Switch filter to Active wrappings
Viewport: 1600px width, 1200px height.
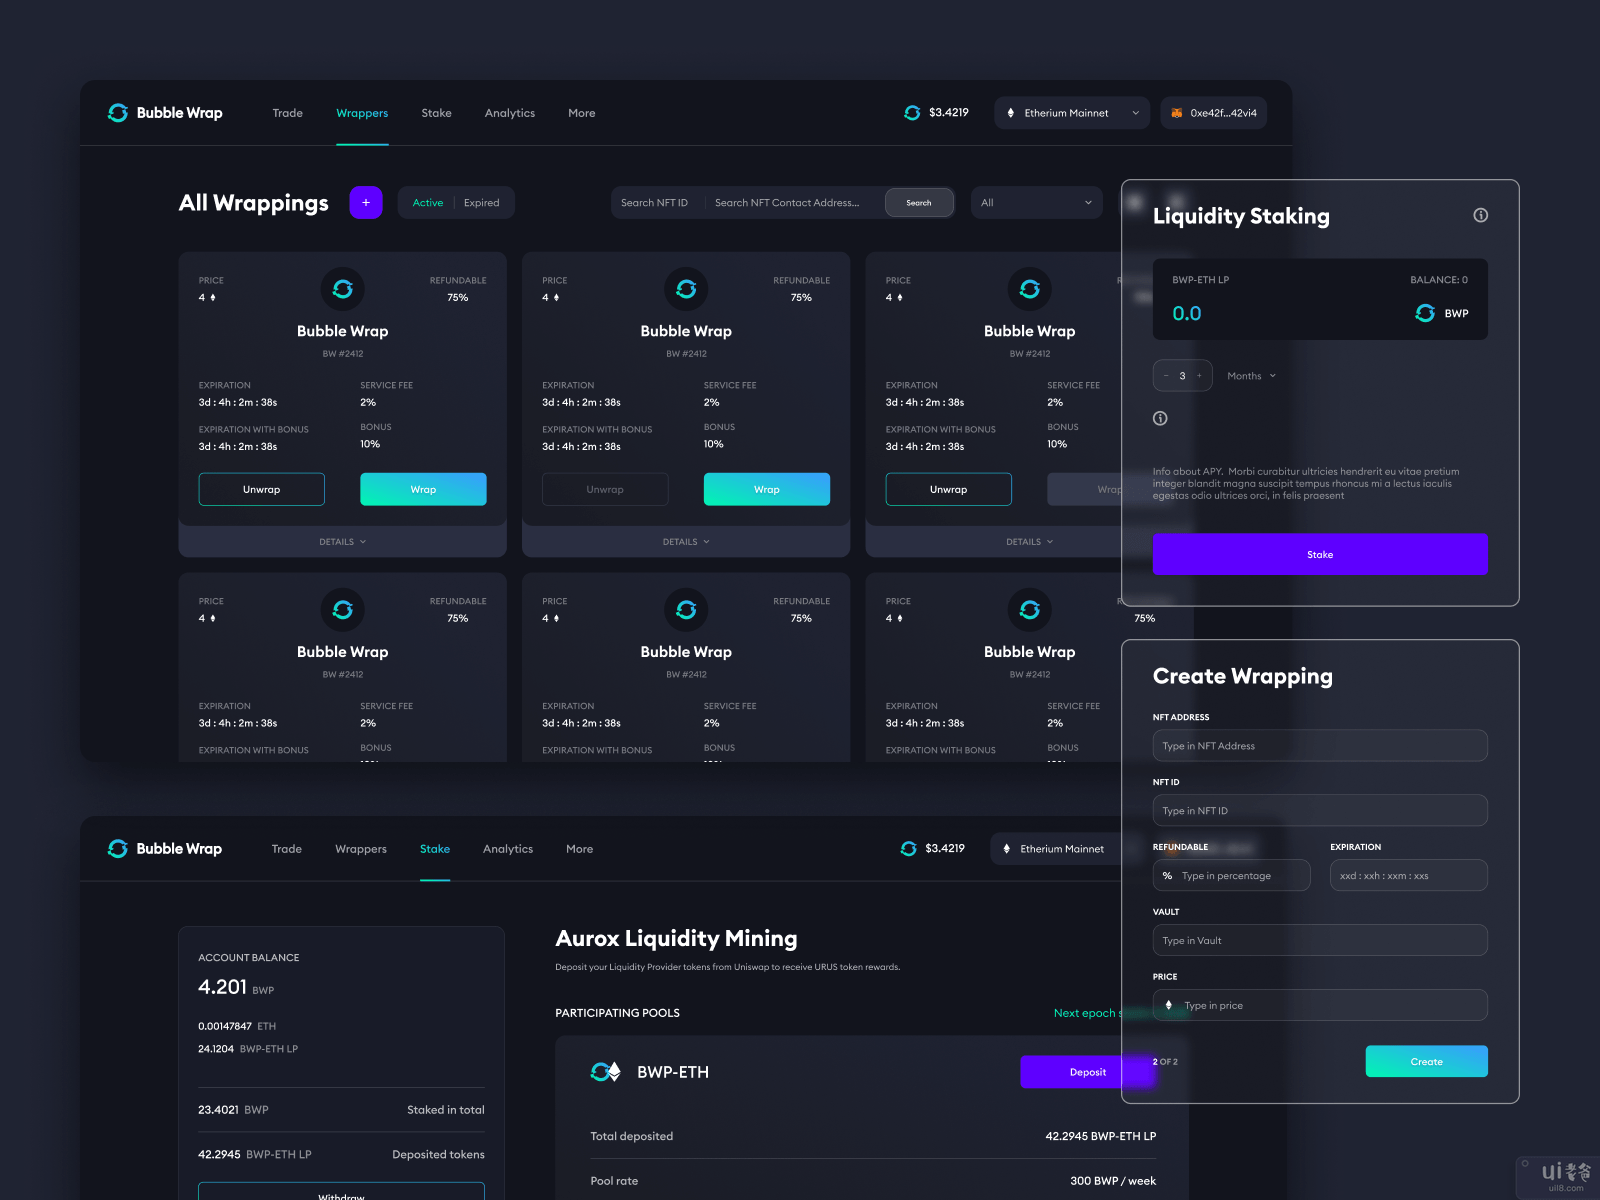(x=428, y=203)
